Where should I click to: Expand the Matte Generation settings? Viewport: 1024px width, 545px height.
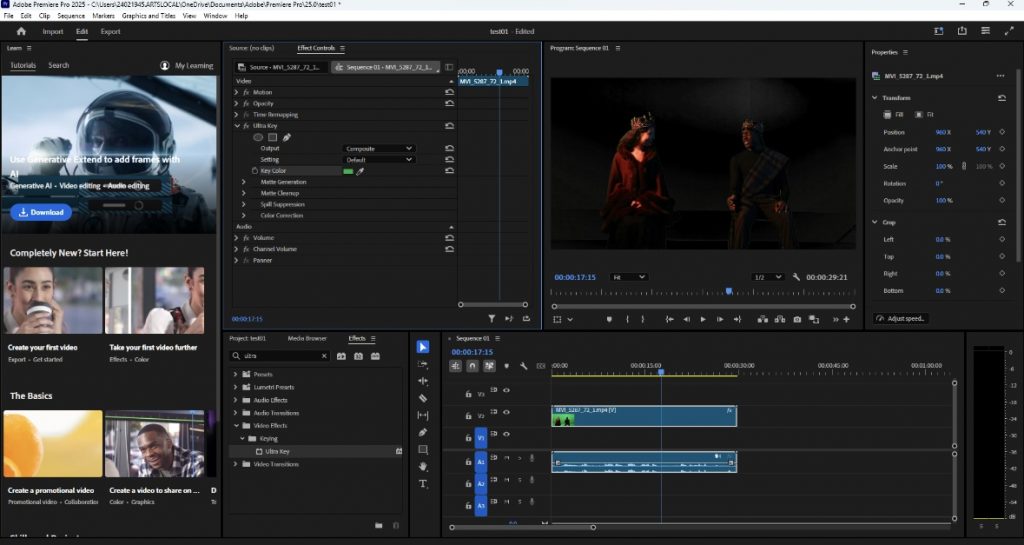(x=243, y=182)
